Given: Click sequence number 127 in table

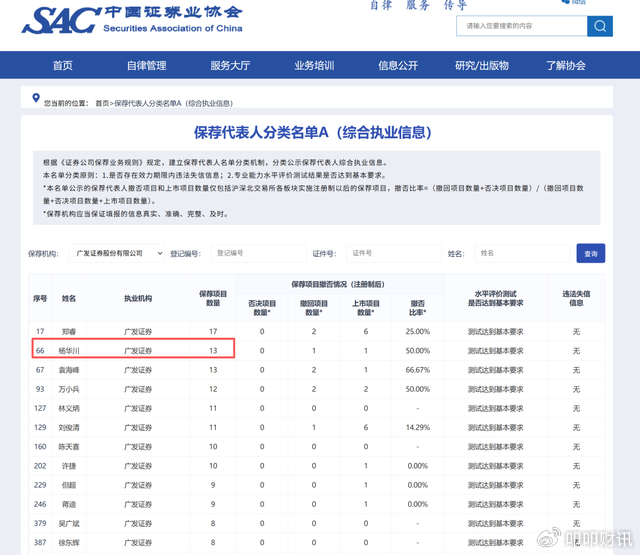Looking at the screenshot, I should point(40,408).
